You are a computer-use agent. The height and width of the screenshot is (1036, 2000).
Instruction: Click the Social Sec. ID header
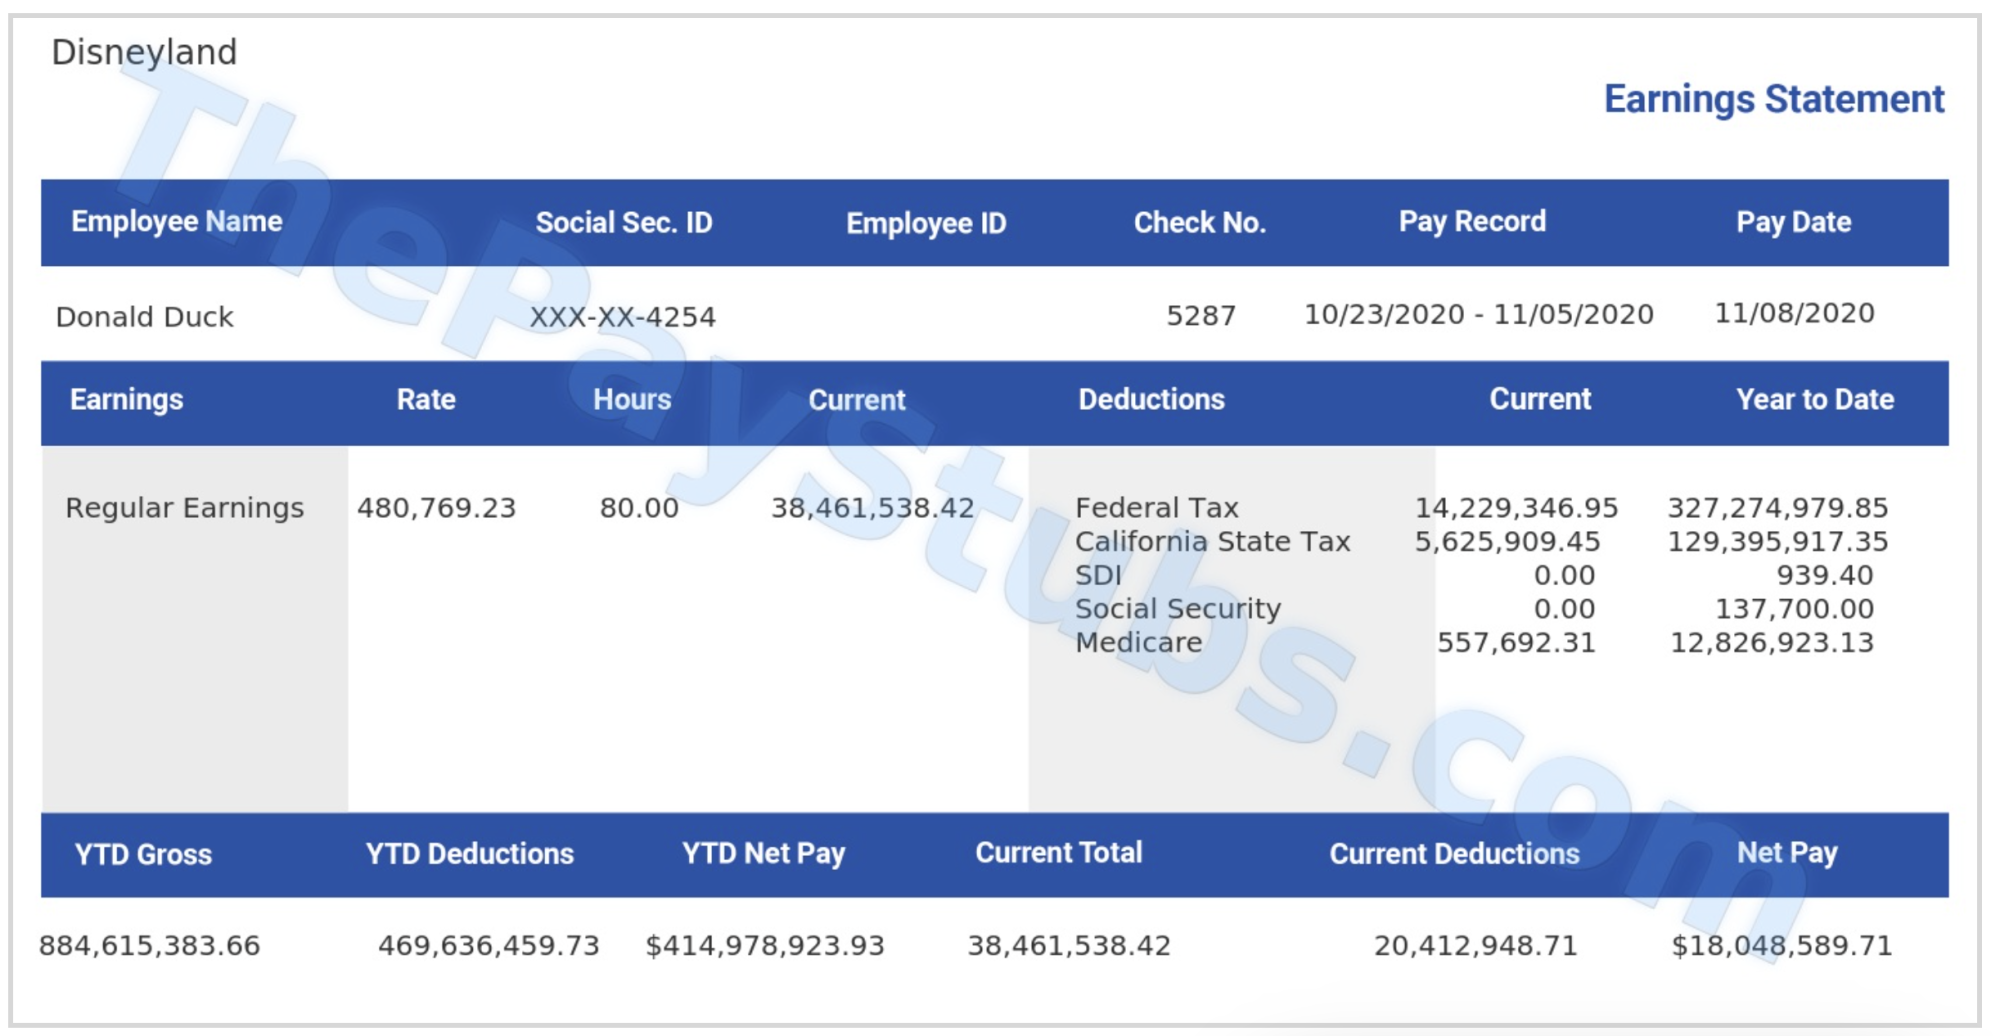623,222
